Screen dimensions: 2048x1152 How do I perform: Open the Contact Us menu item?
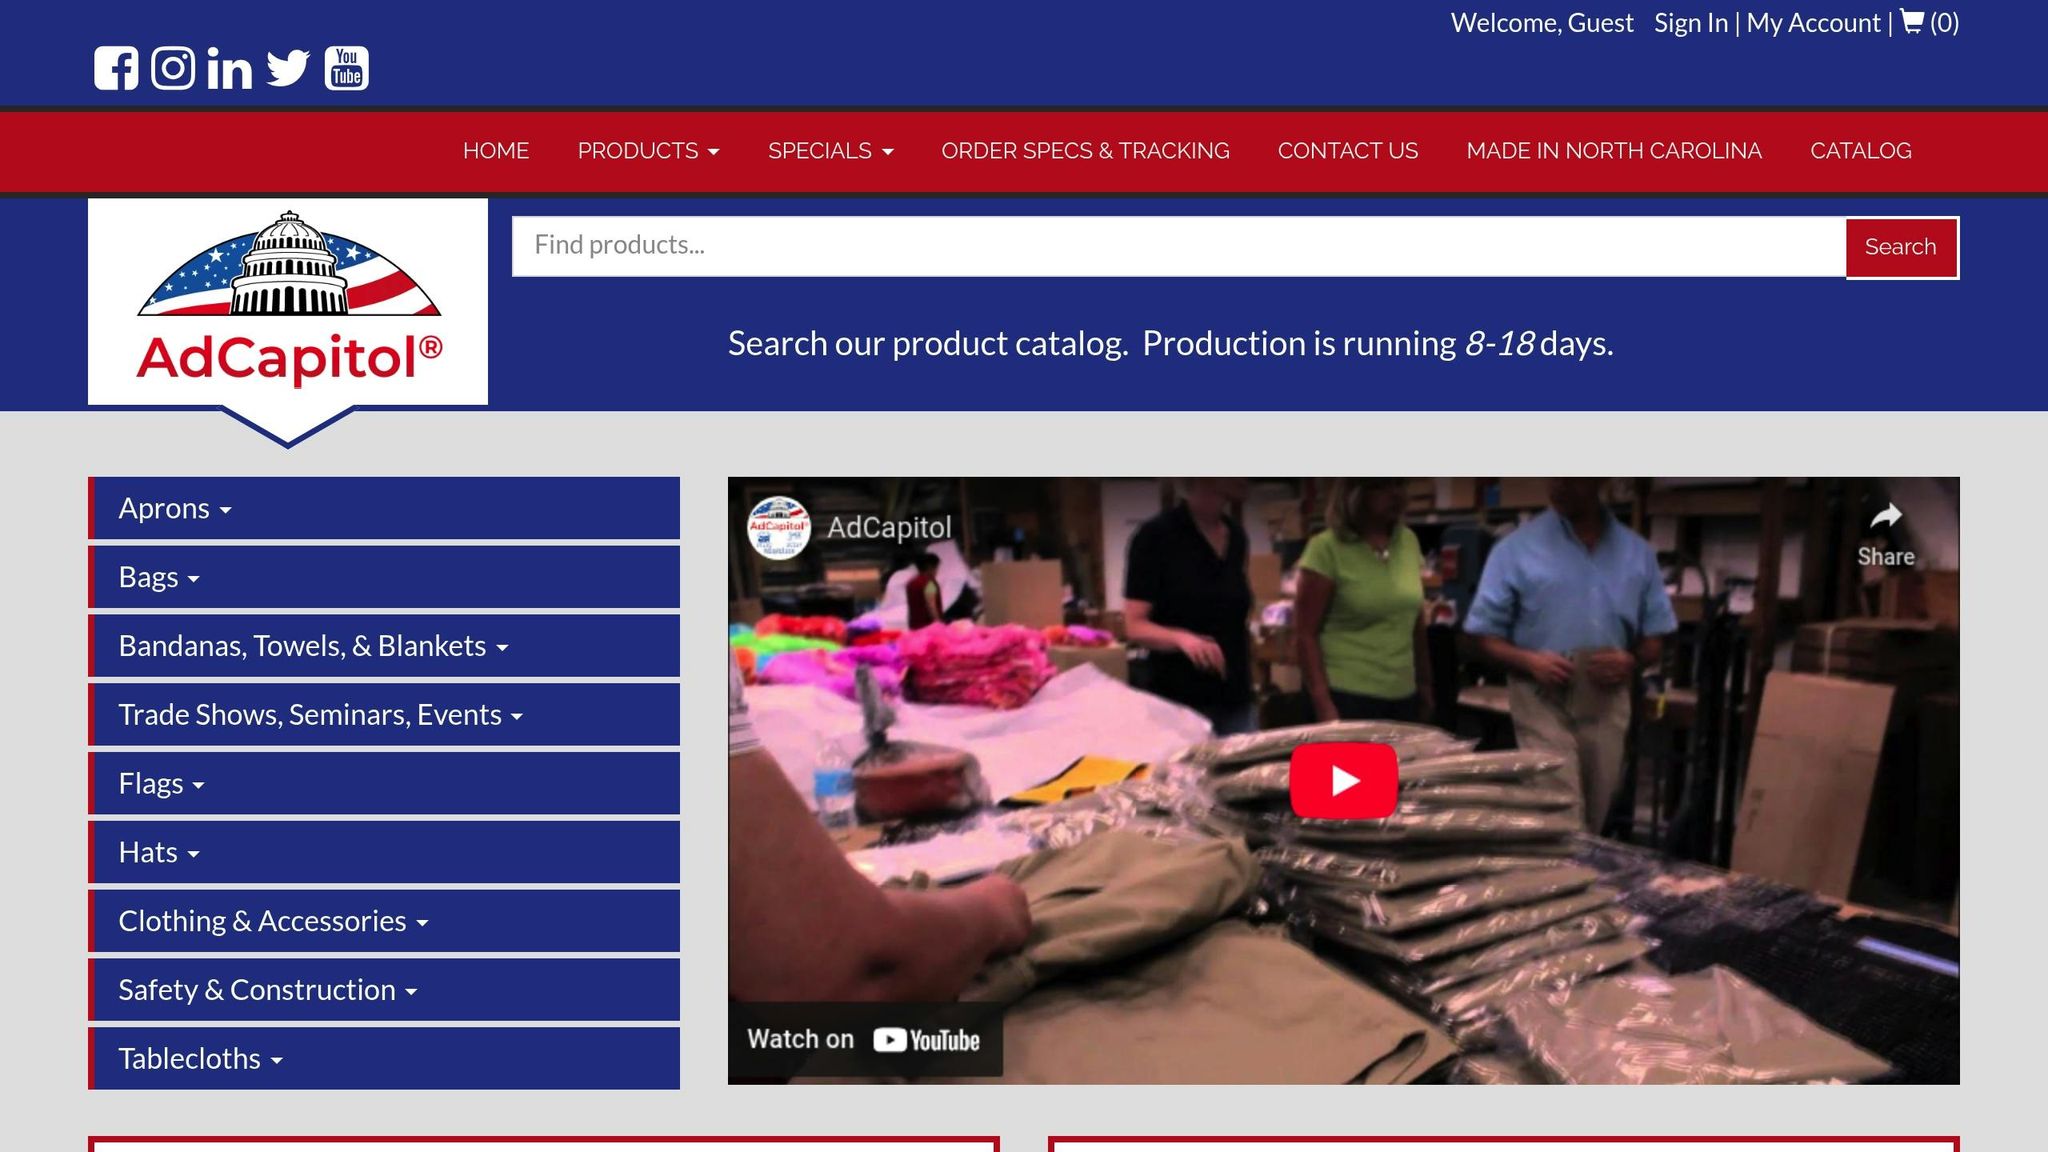1347,151
